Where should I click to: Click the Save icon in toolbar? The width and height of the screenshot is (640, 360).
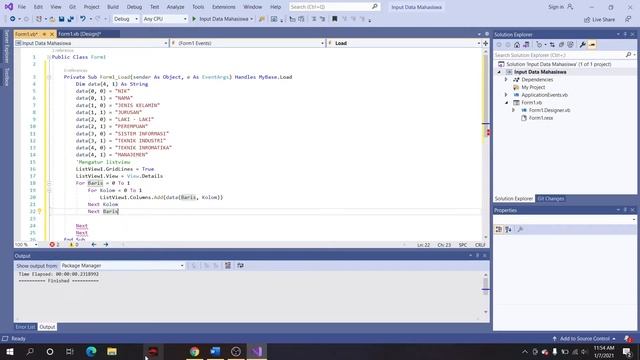61,19
